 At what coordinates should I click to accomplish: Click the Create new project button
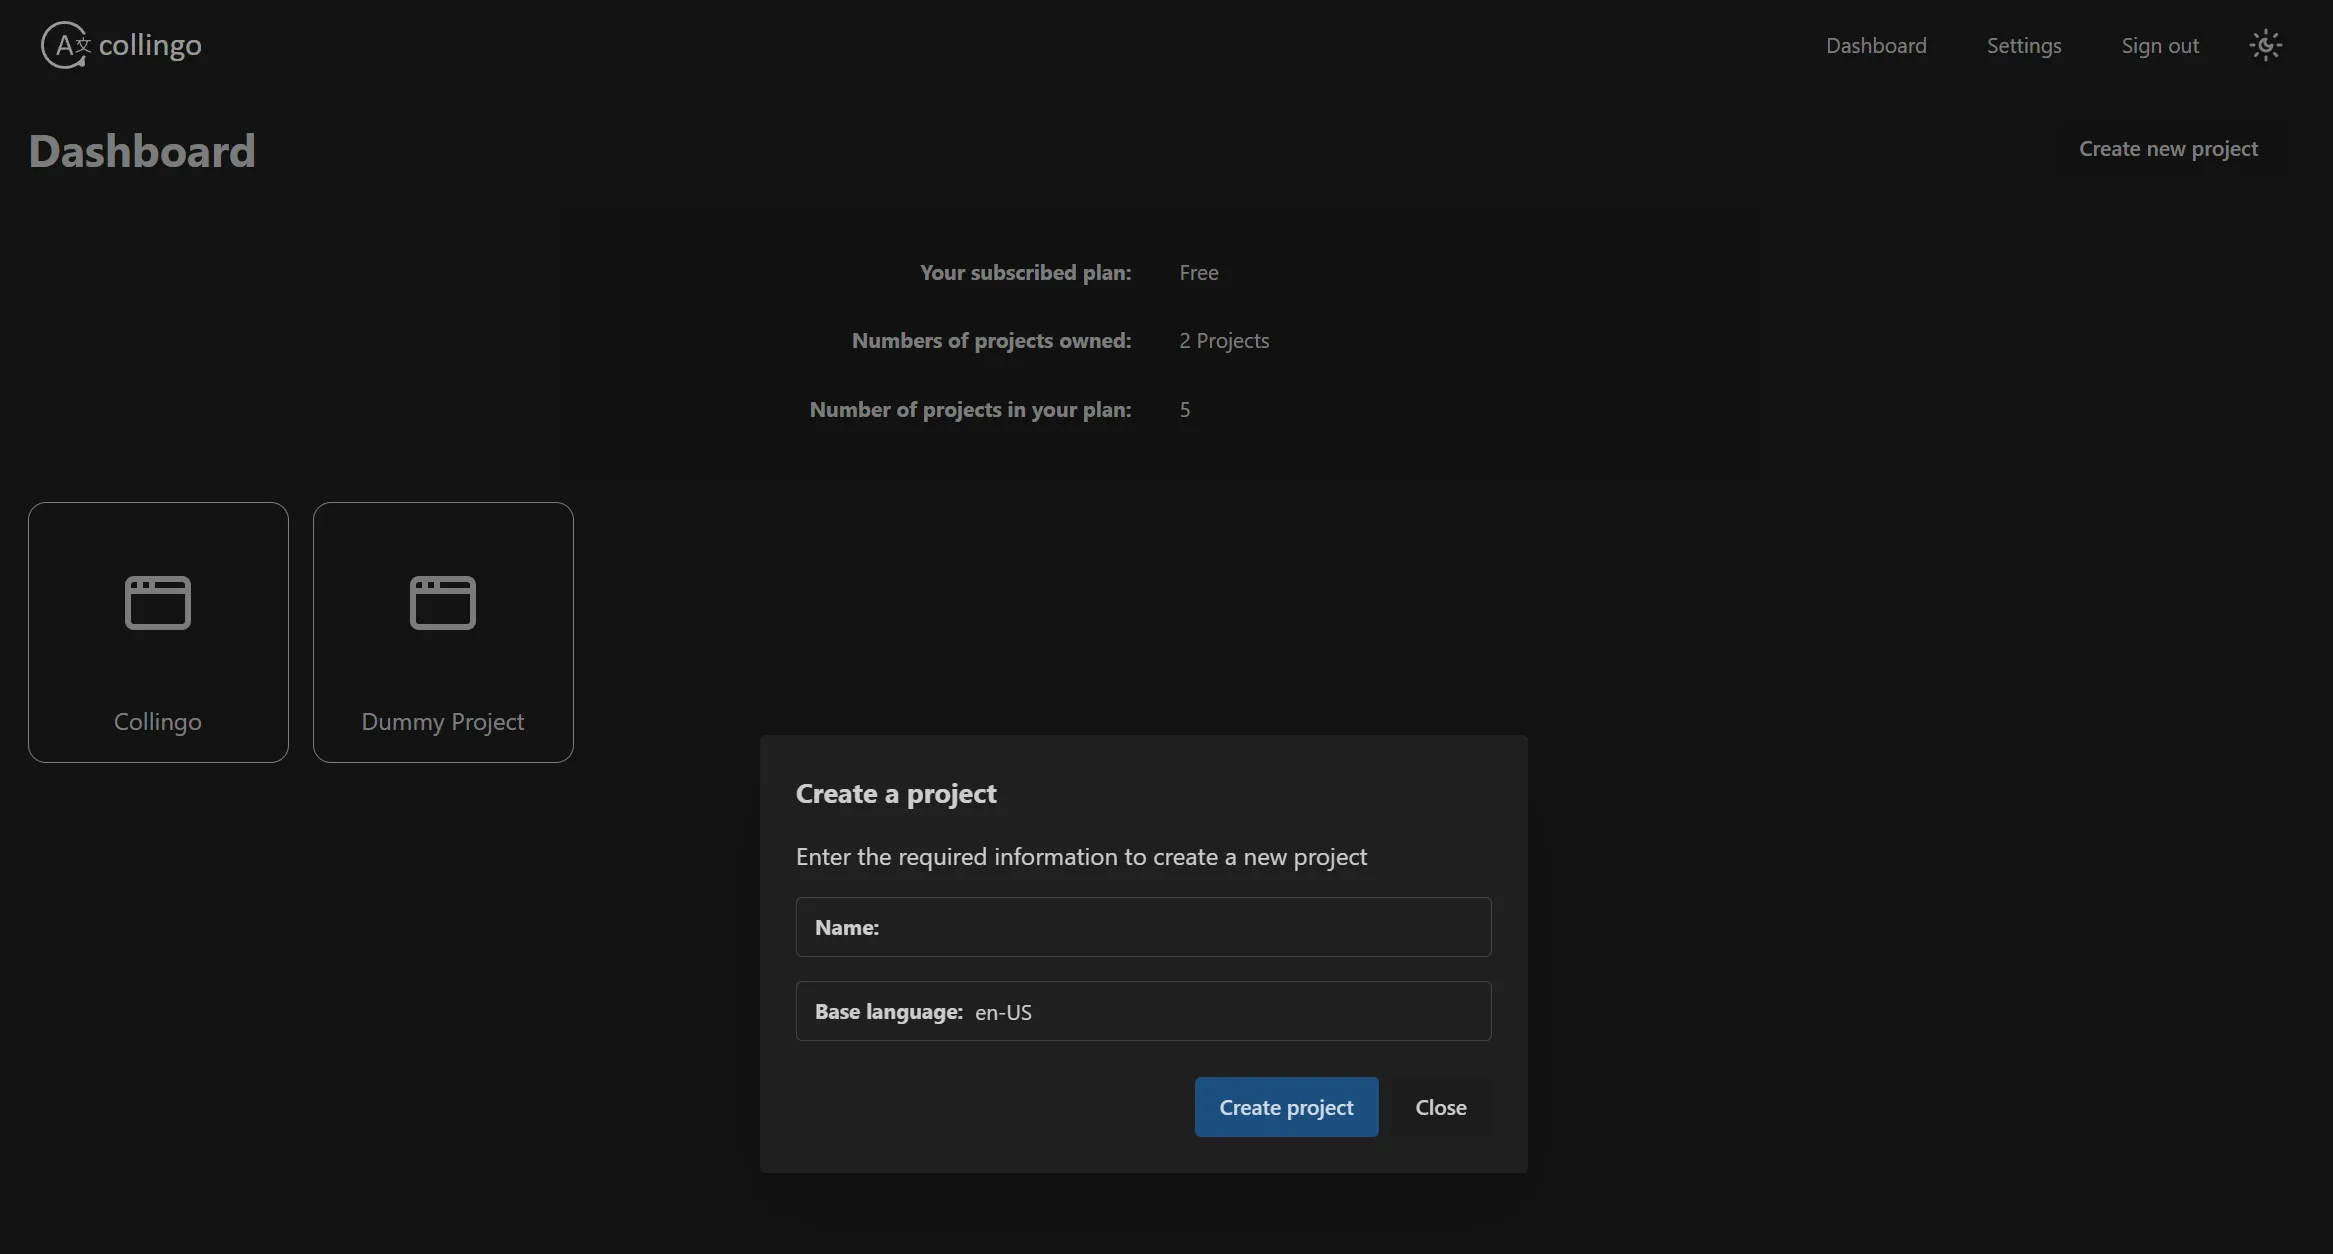pyautogui.click(x=2168, y=148)
